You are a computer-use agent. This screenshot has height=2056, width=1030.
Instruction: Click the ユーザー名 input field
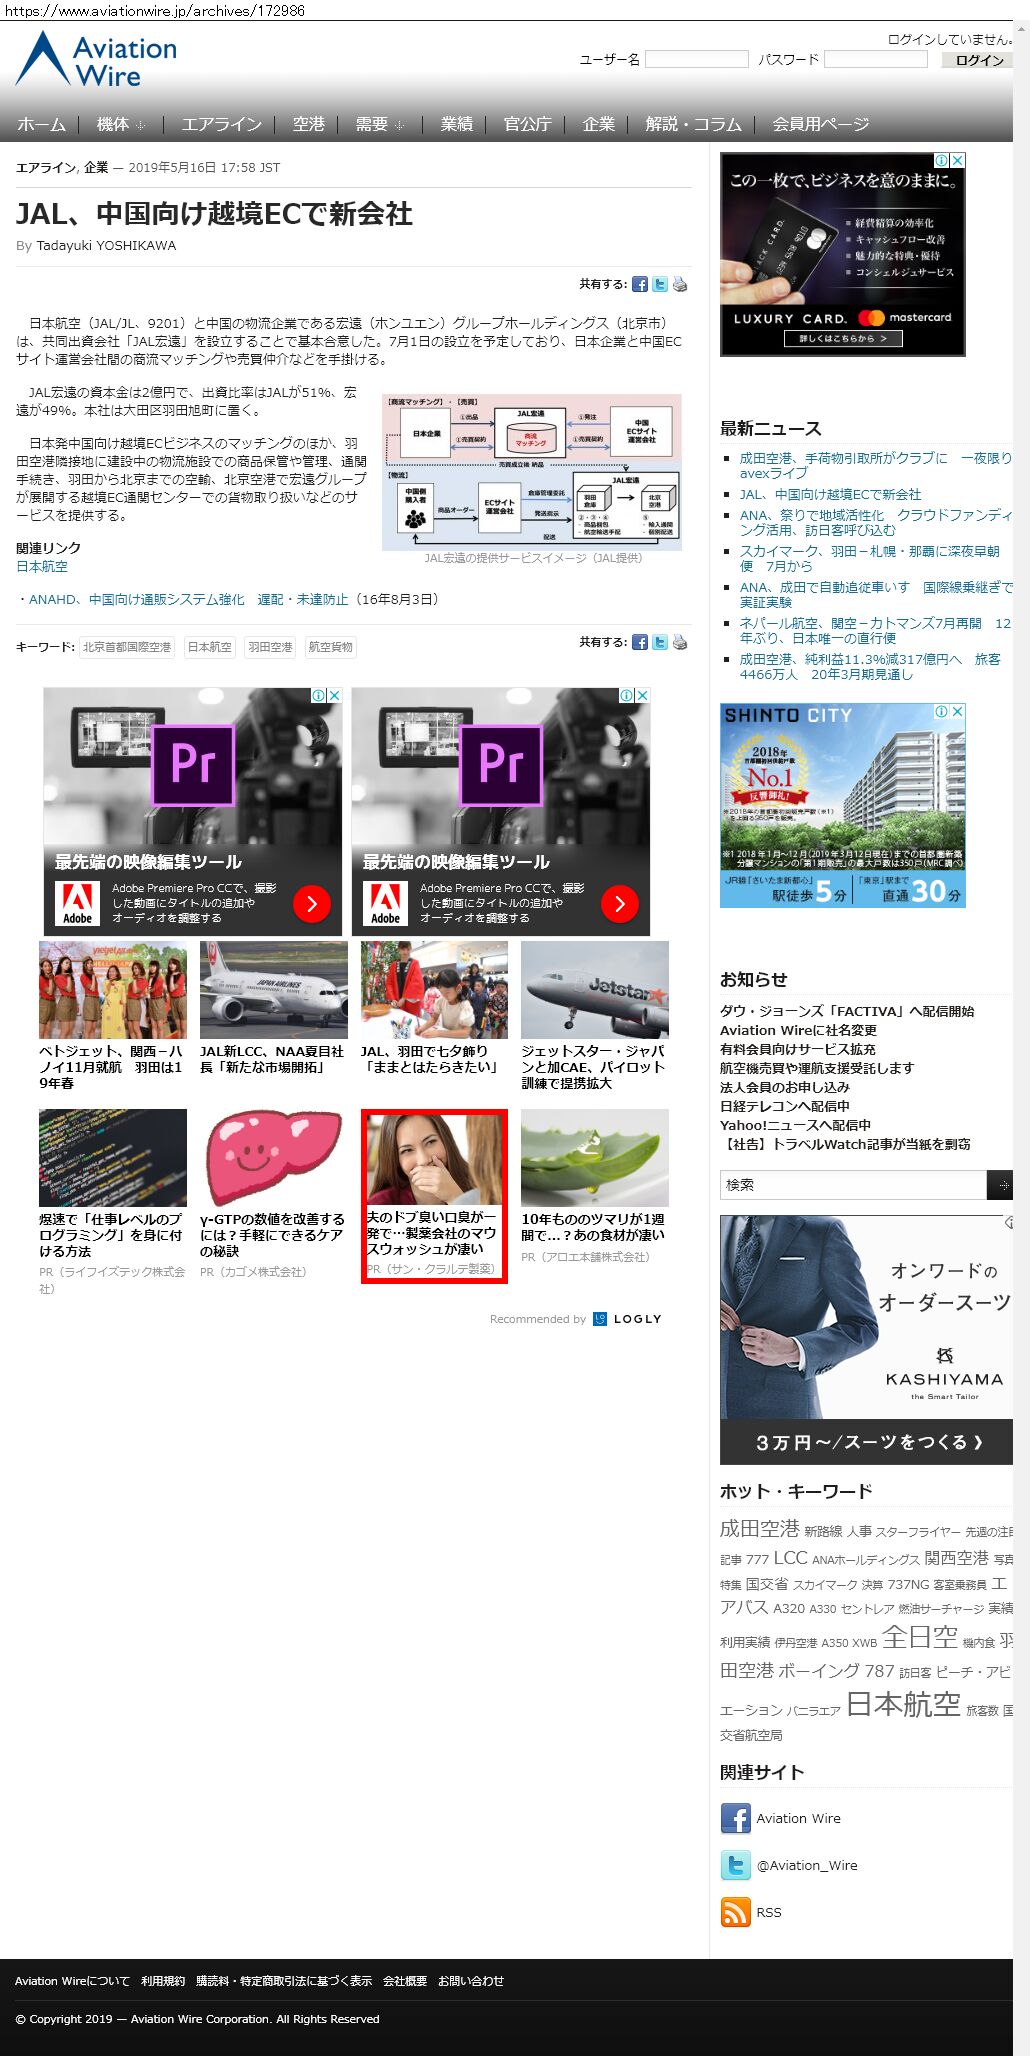697,60
